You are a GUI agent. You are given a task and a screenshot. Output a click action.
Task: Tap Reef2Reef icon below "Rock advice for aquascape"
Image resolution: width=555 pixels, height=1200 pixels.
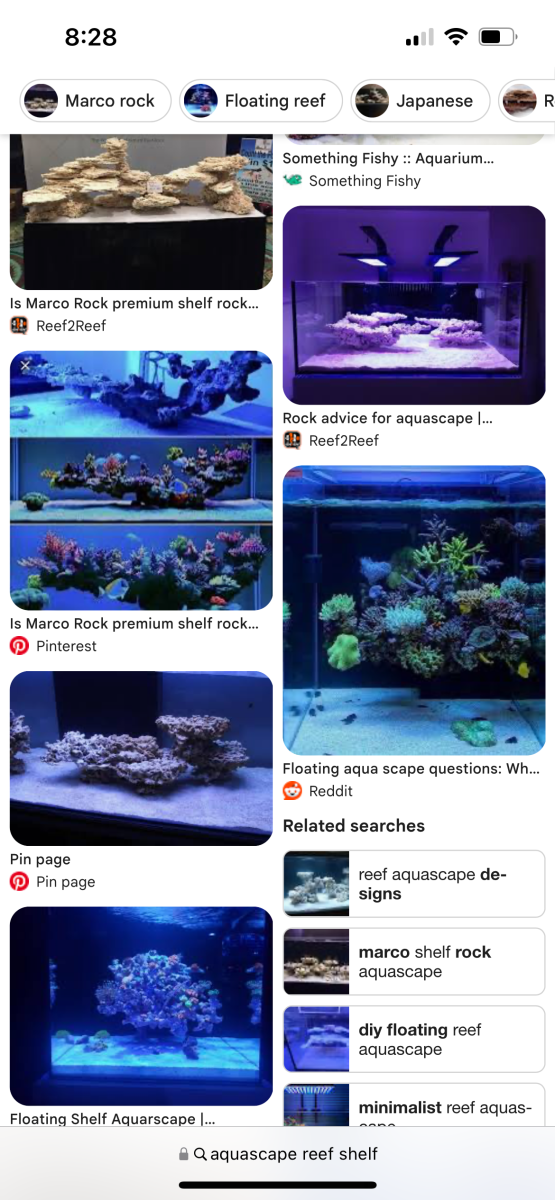tap(292, 440)
